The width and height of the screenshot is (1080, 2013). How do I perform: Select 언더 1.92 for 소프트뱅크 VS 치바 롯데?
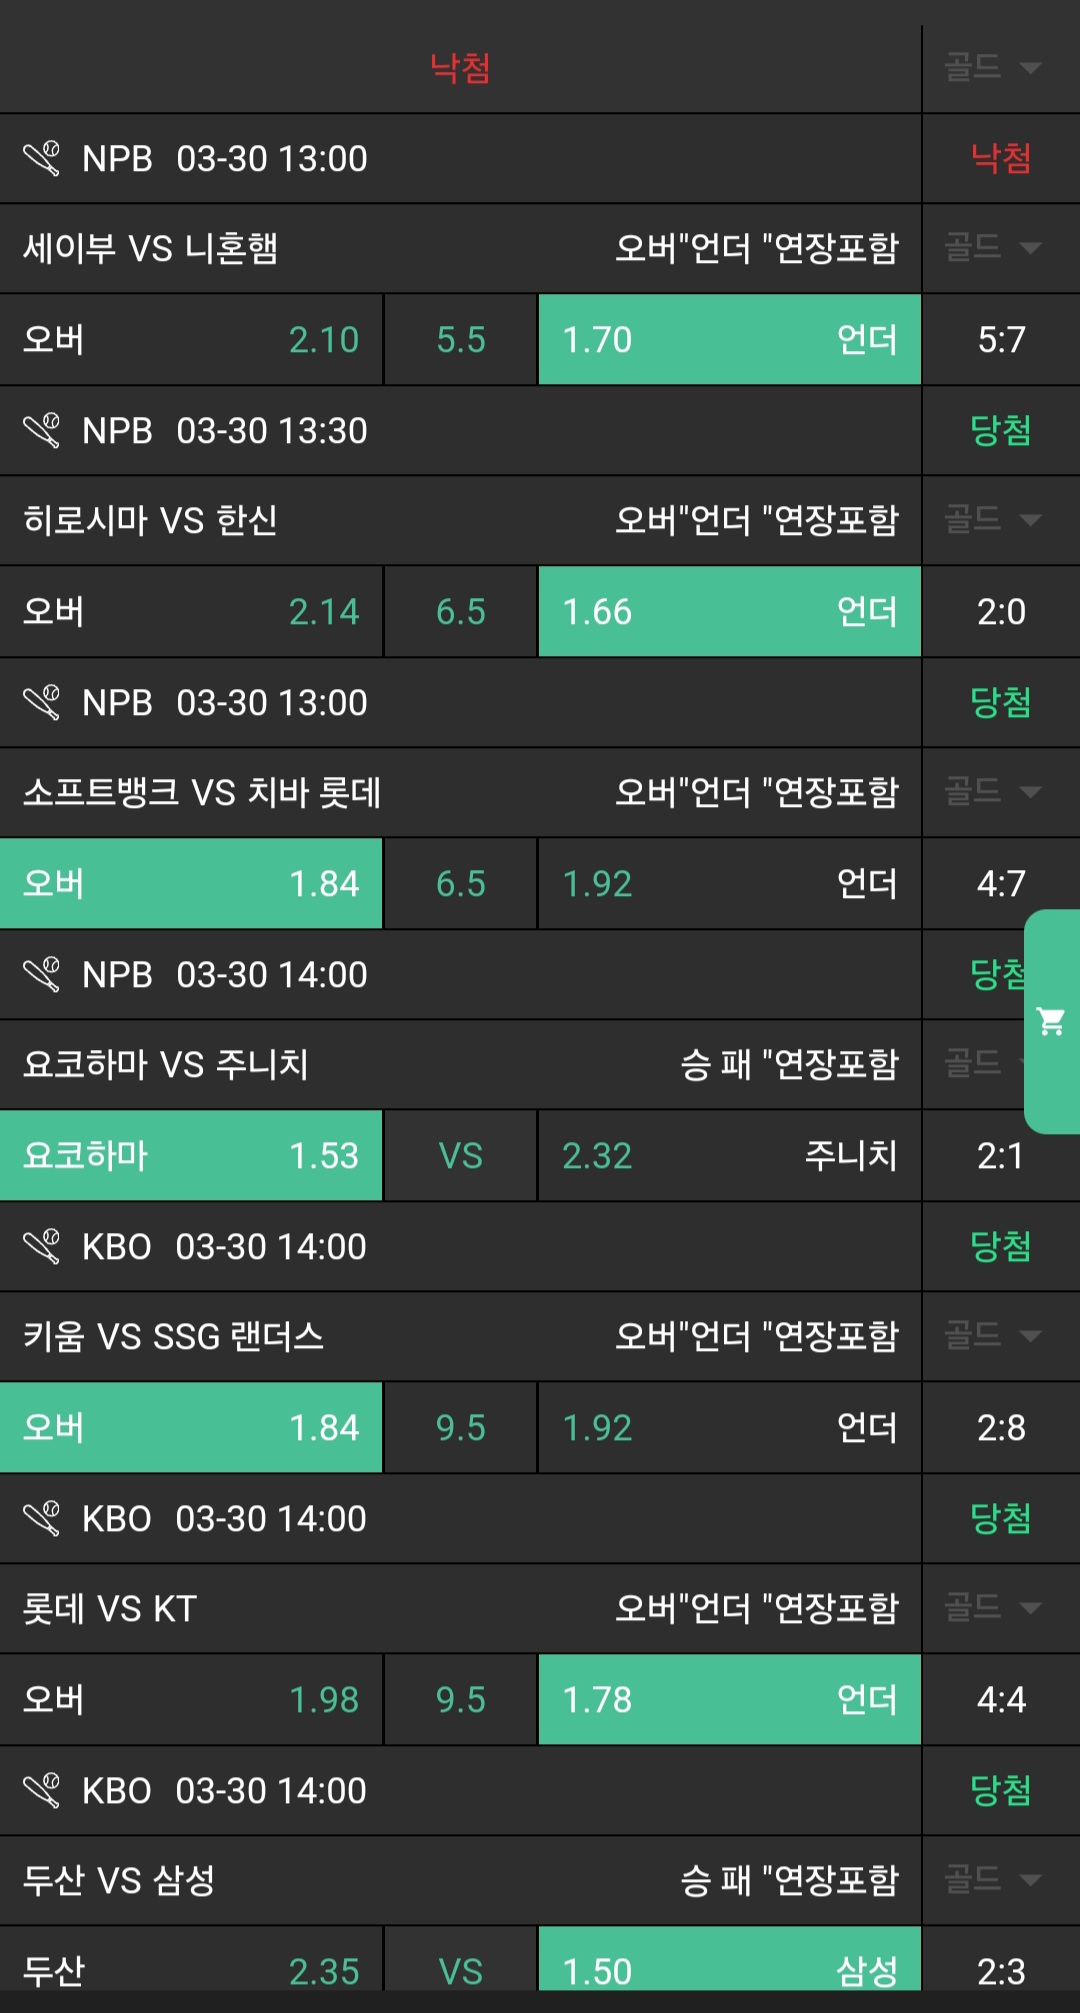tap(729, 884)
